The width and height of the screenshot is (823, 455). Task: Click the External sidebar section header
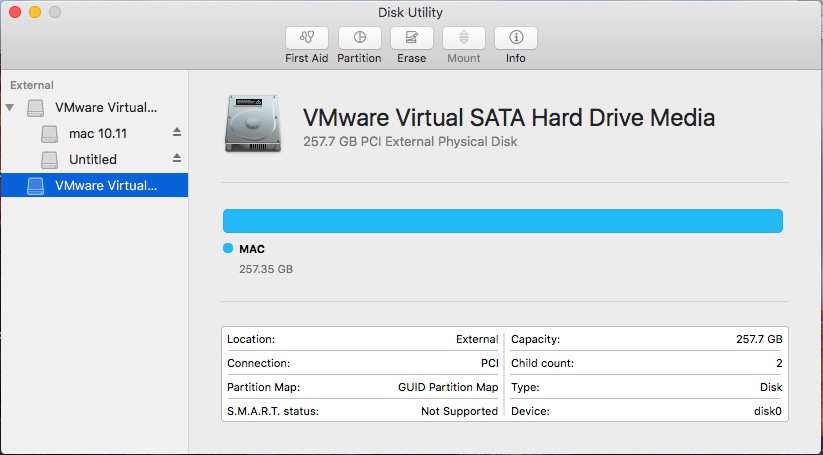tap(31, 85)
